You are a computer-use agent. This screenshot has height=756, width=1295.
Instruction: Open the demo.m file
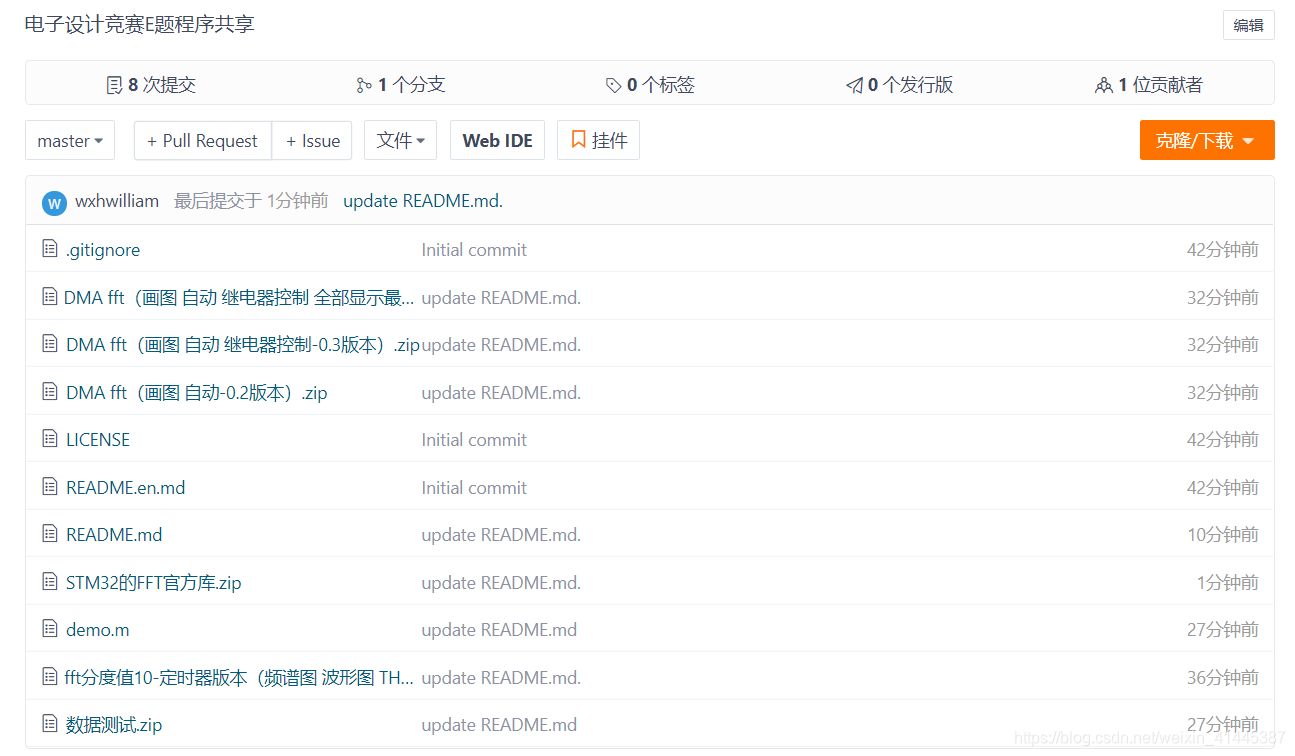click(98, 630)
